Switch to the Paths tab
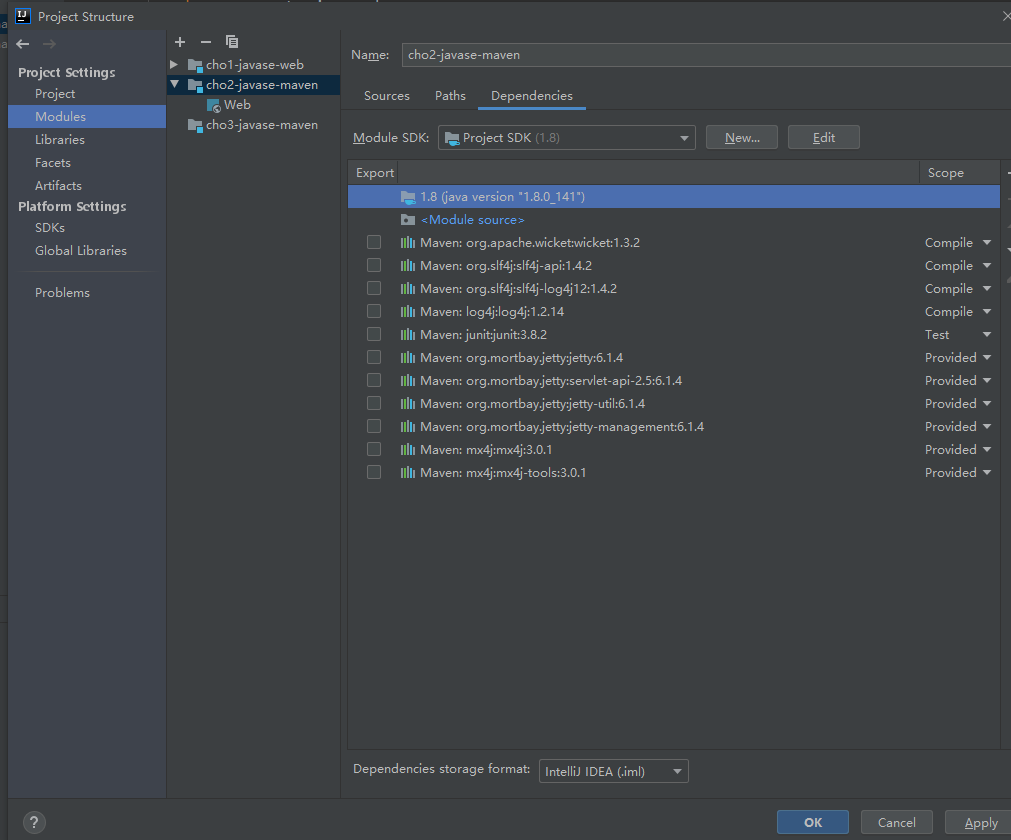 pos(450,96)
